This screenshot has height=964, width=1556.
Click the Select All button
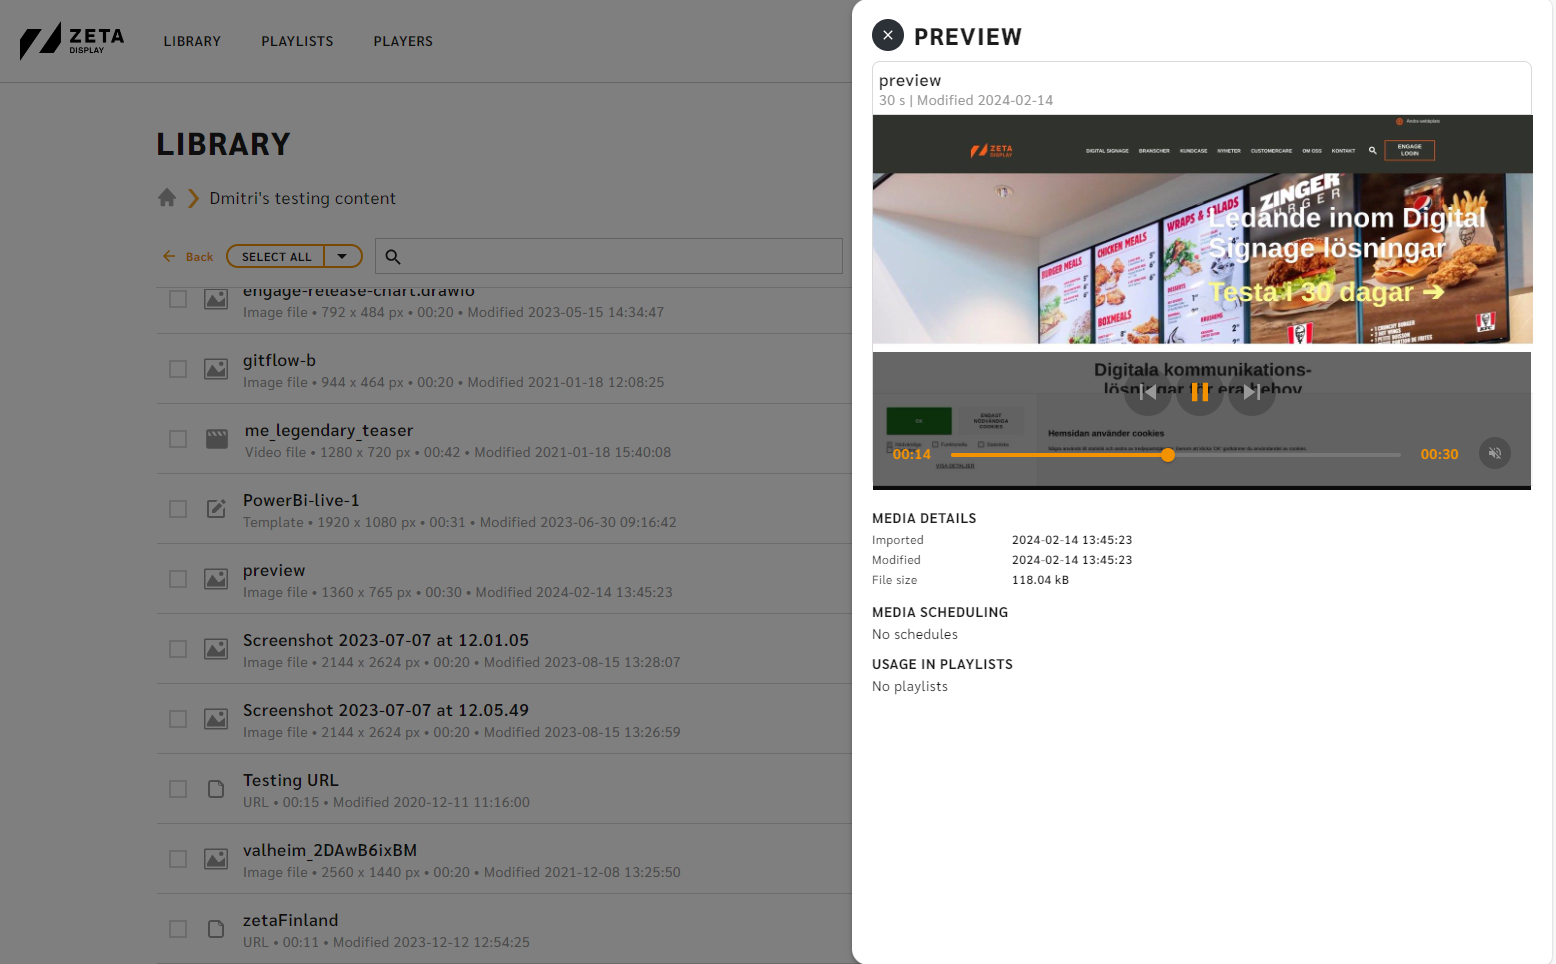click(276, 257)
